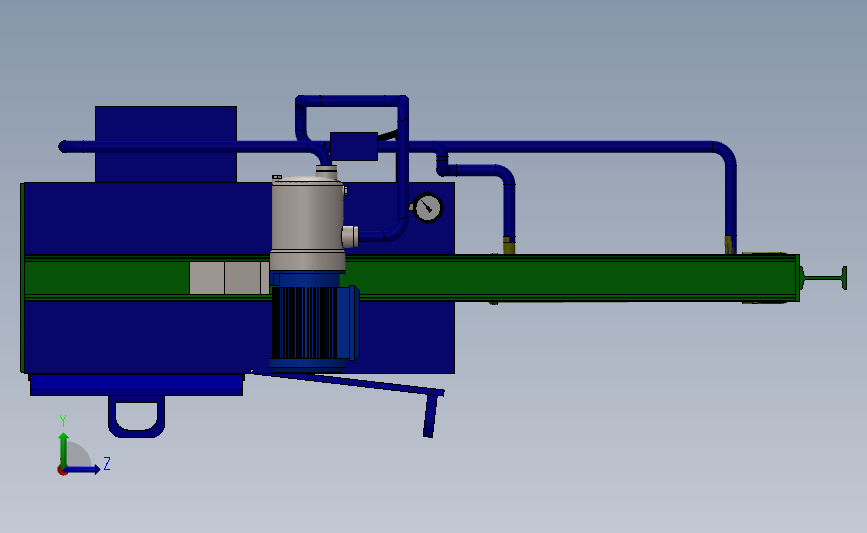Select the long green horizontal beam

pyautogui.click(x=411, y=278)
